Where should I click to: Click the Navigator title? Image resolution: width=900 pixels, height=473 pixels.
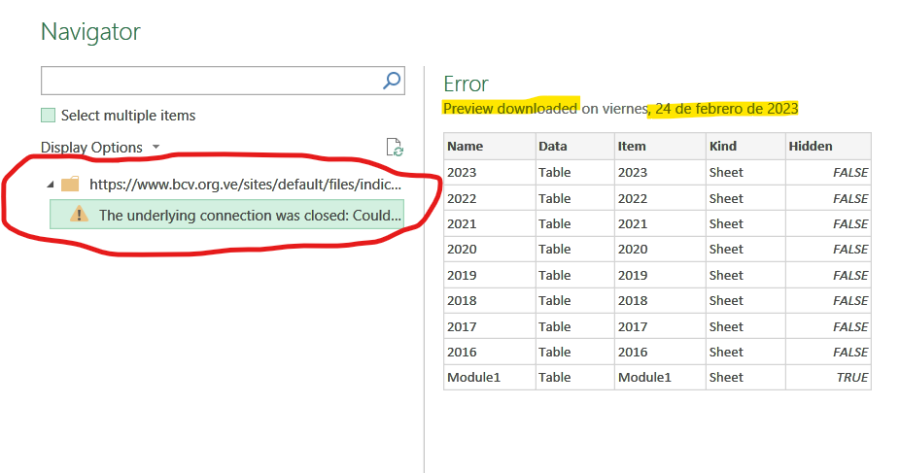[x=91, y=32]
